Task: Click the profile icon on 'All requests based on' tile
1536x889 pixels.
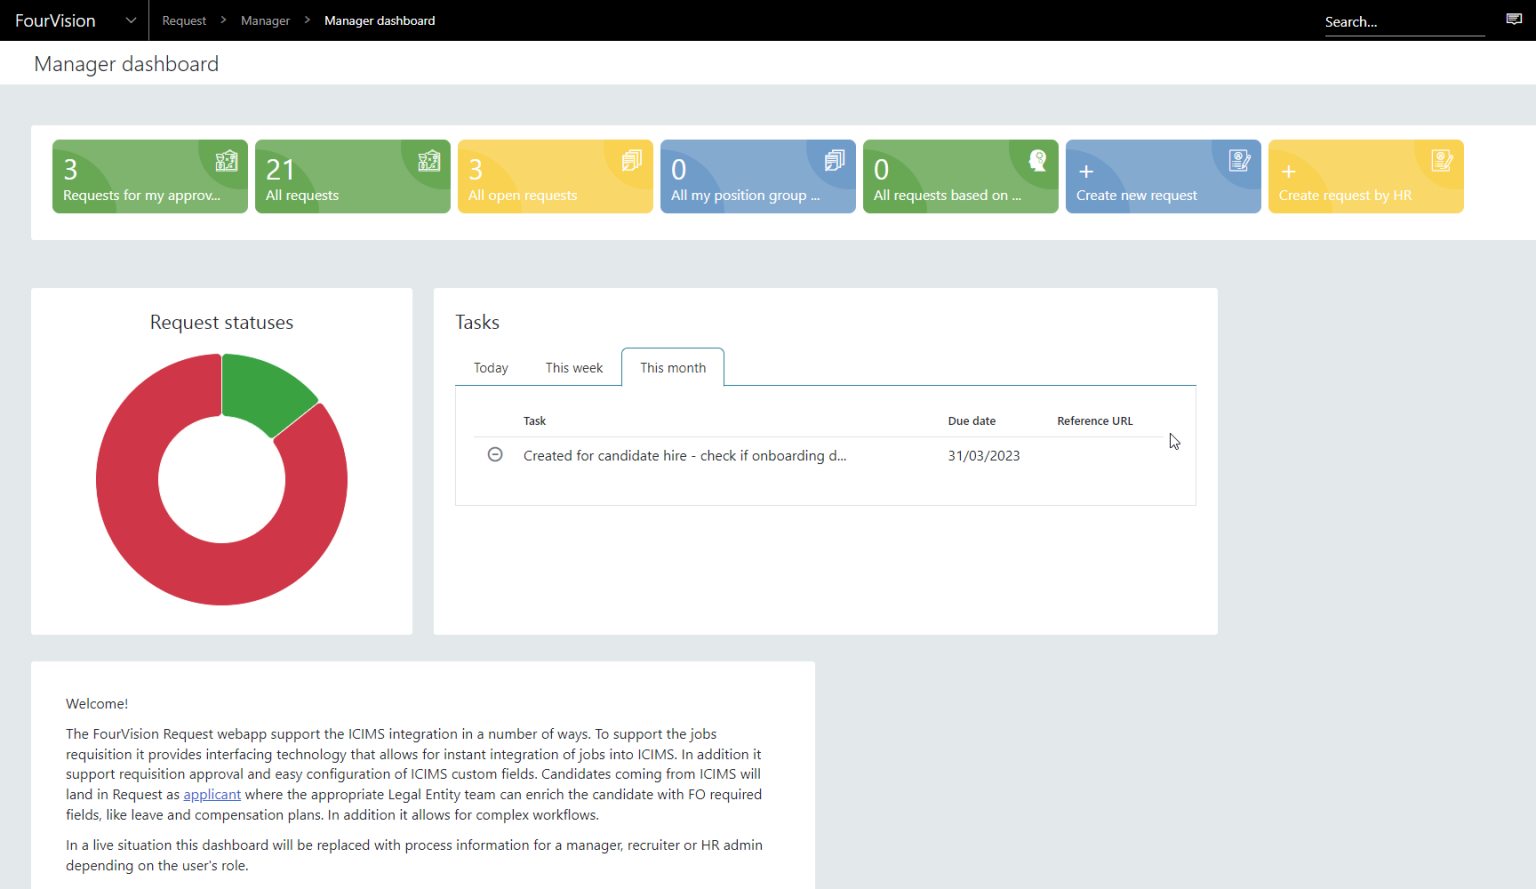Action: click(x=1038, y=159)
